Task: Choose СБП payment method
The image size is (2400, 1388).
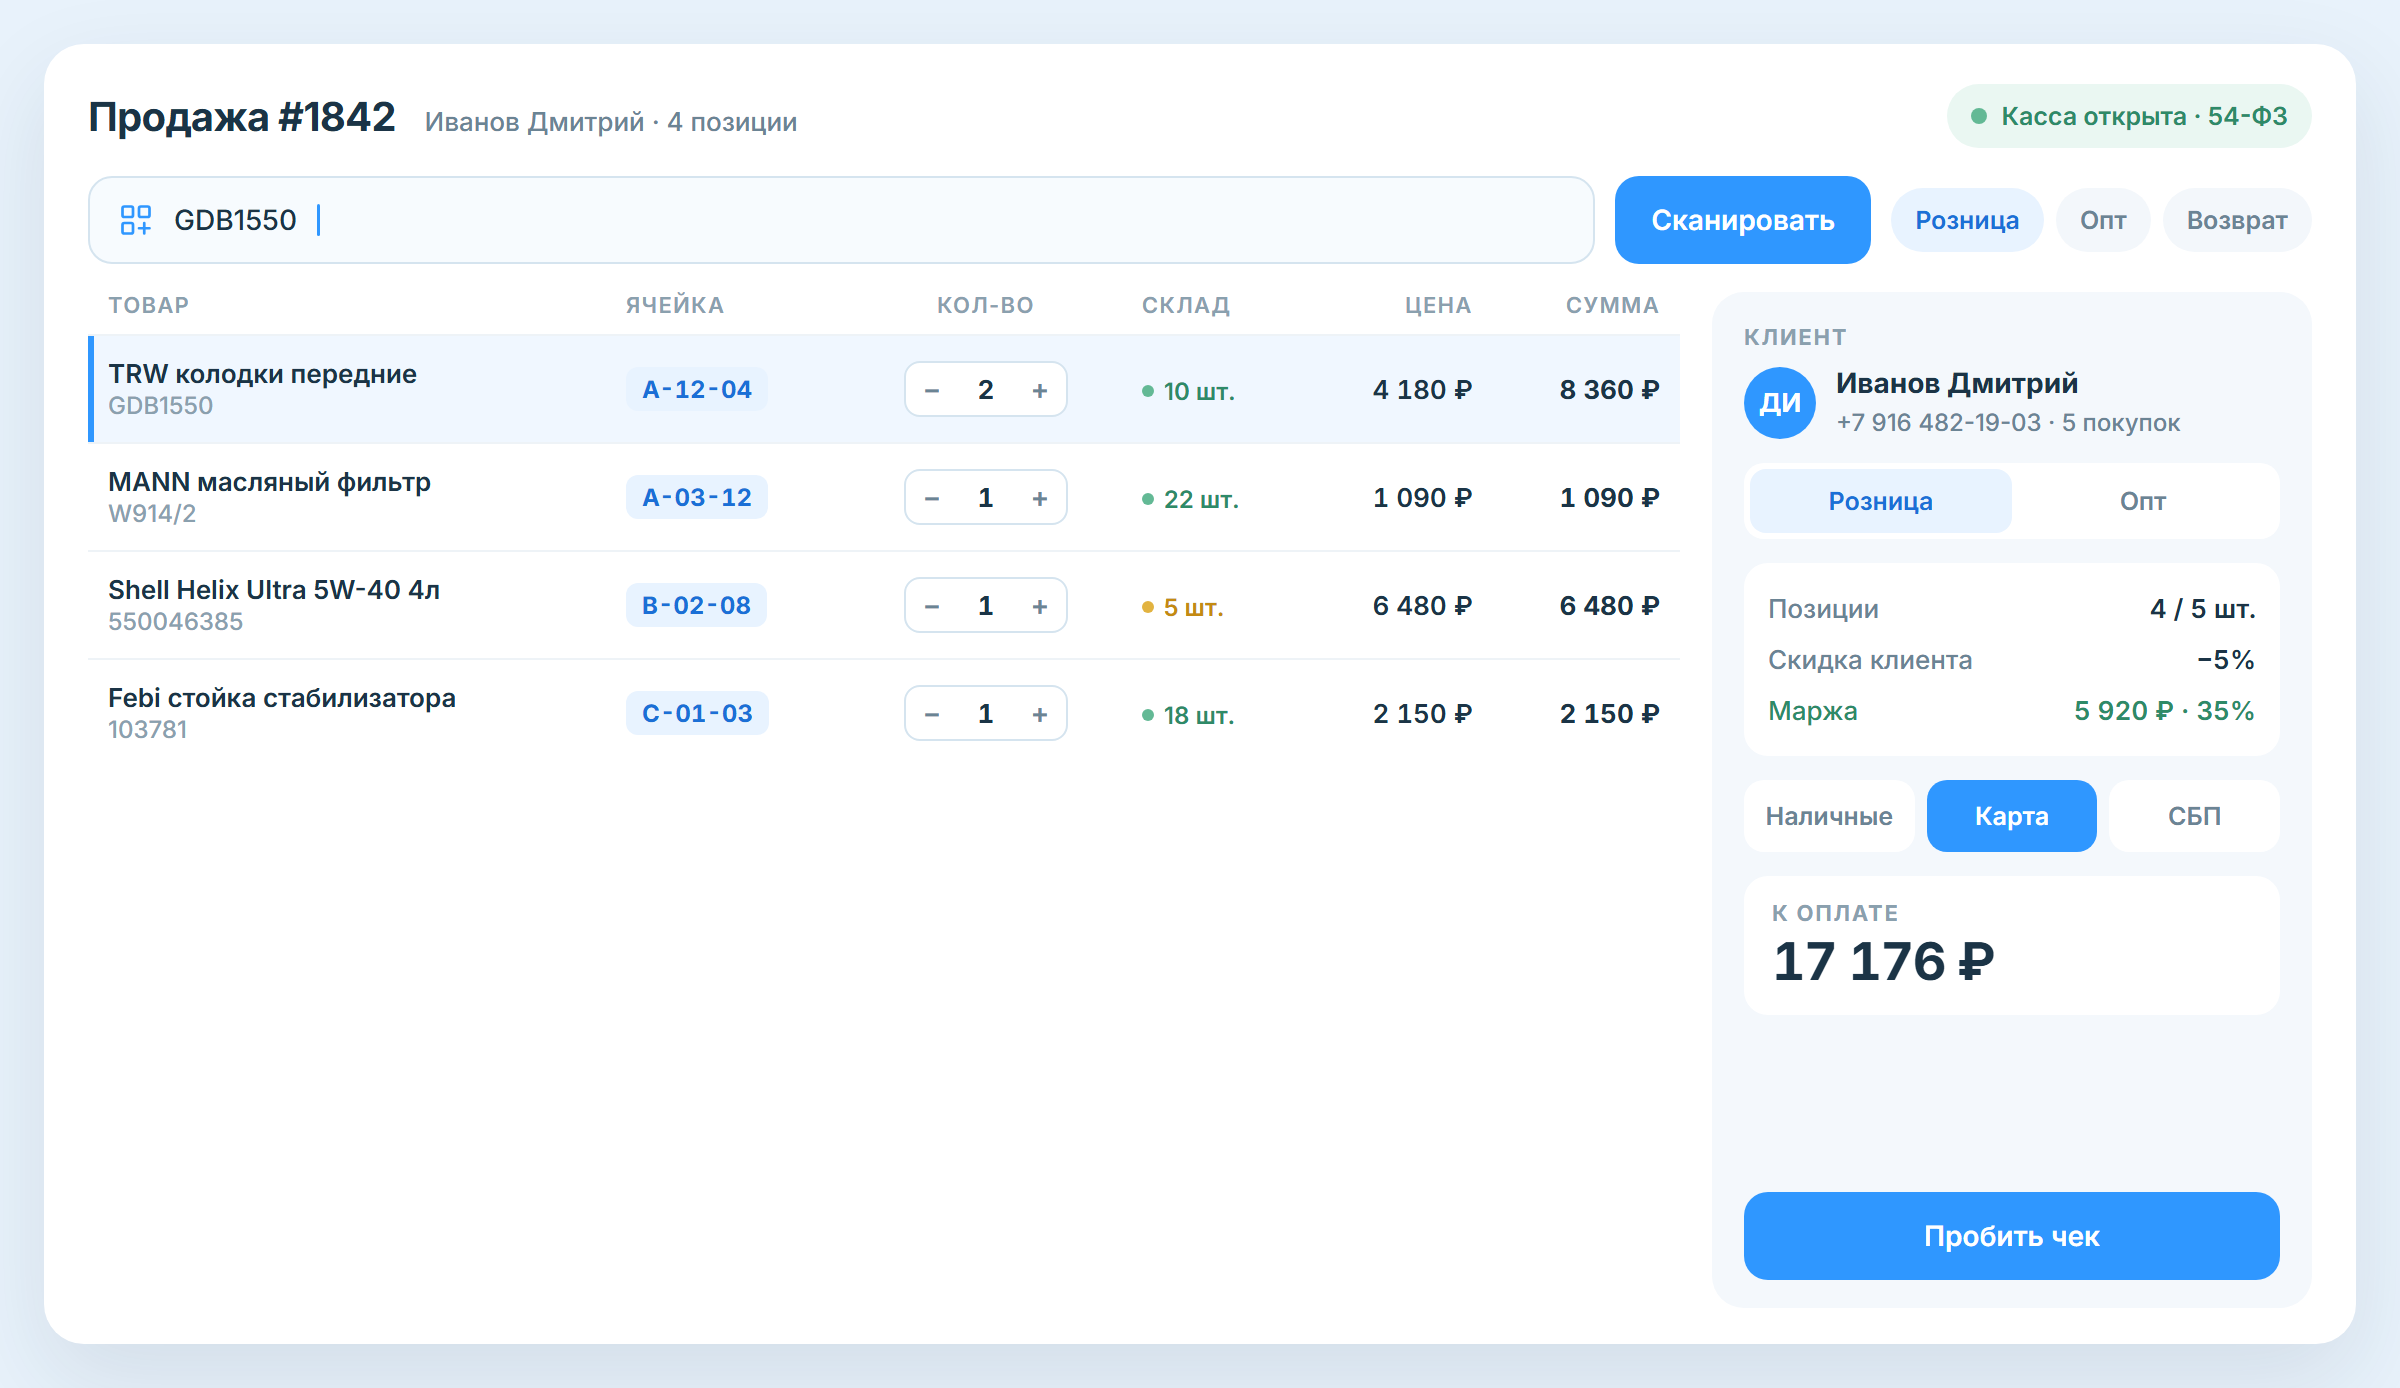Action: (x=2194, y=816)
